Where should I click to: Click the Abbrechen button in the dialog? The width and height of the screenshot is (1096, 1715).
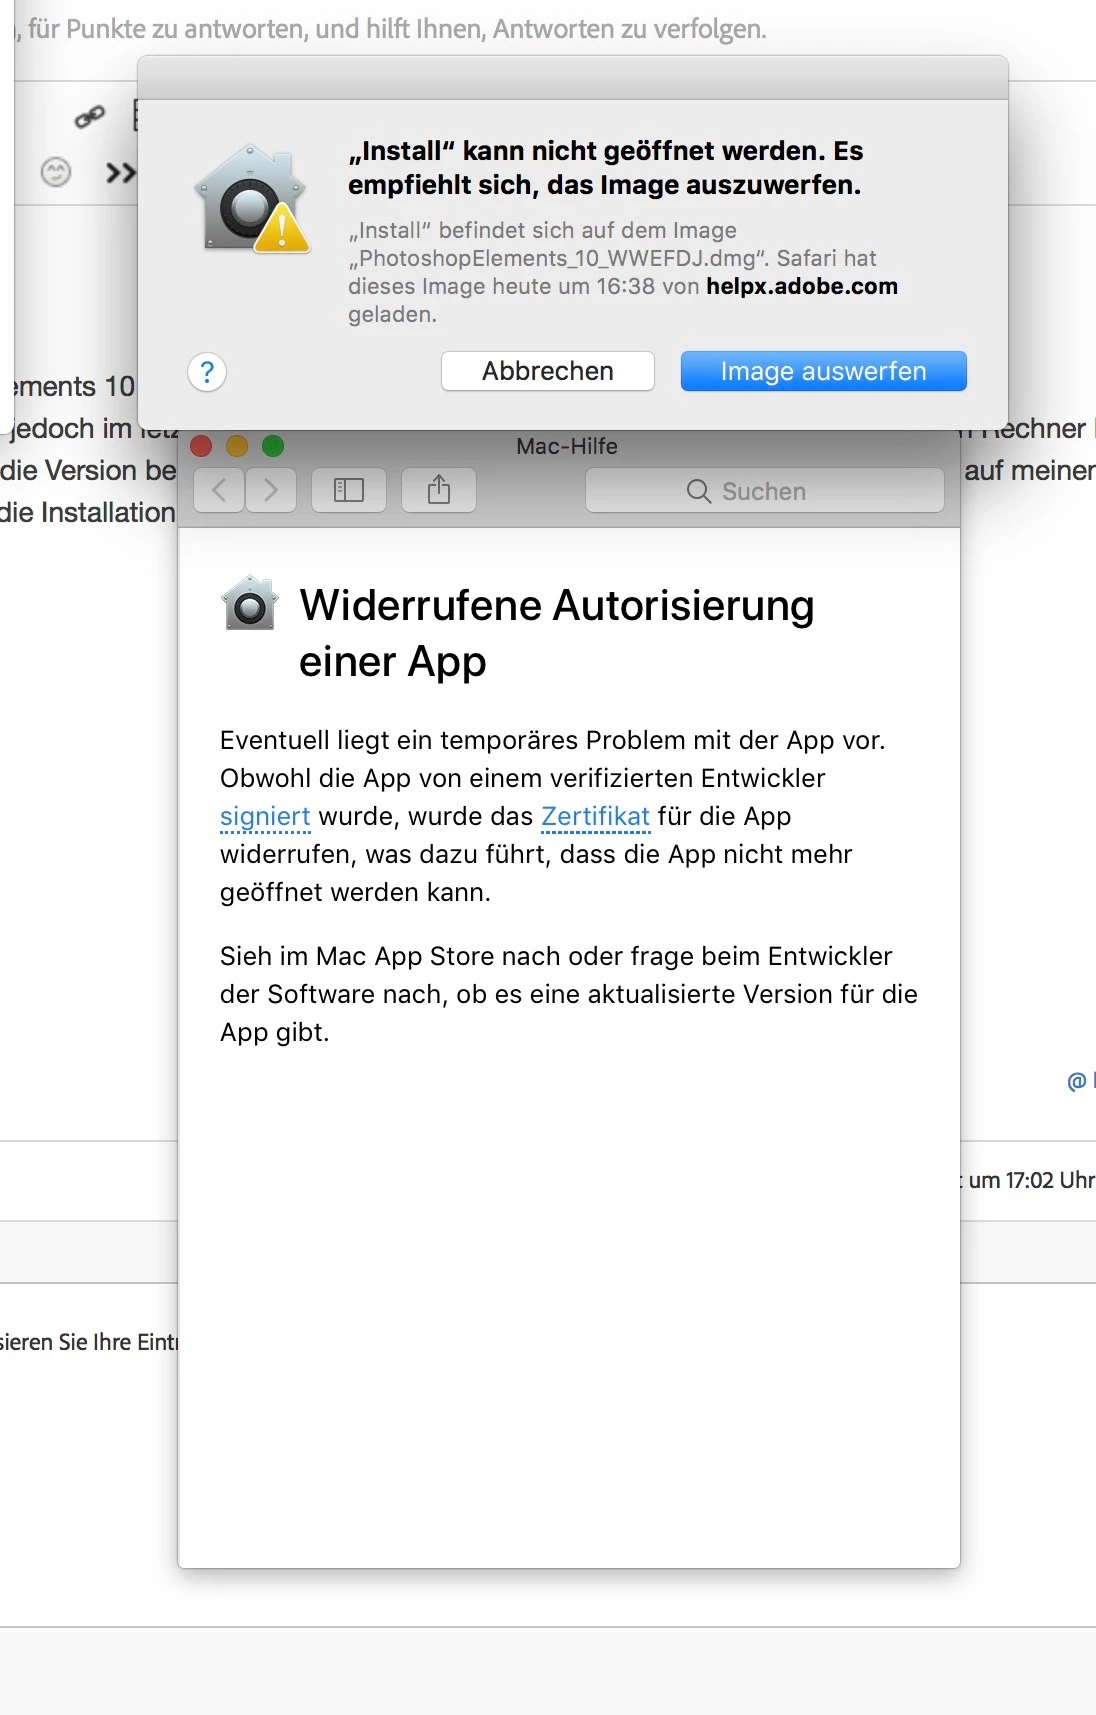click(x=548, y=371)
